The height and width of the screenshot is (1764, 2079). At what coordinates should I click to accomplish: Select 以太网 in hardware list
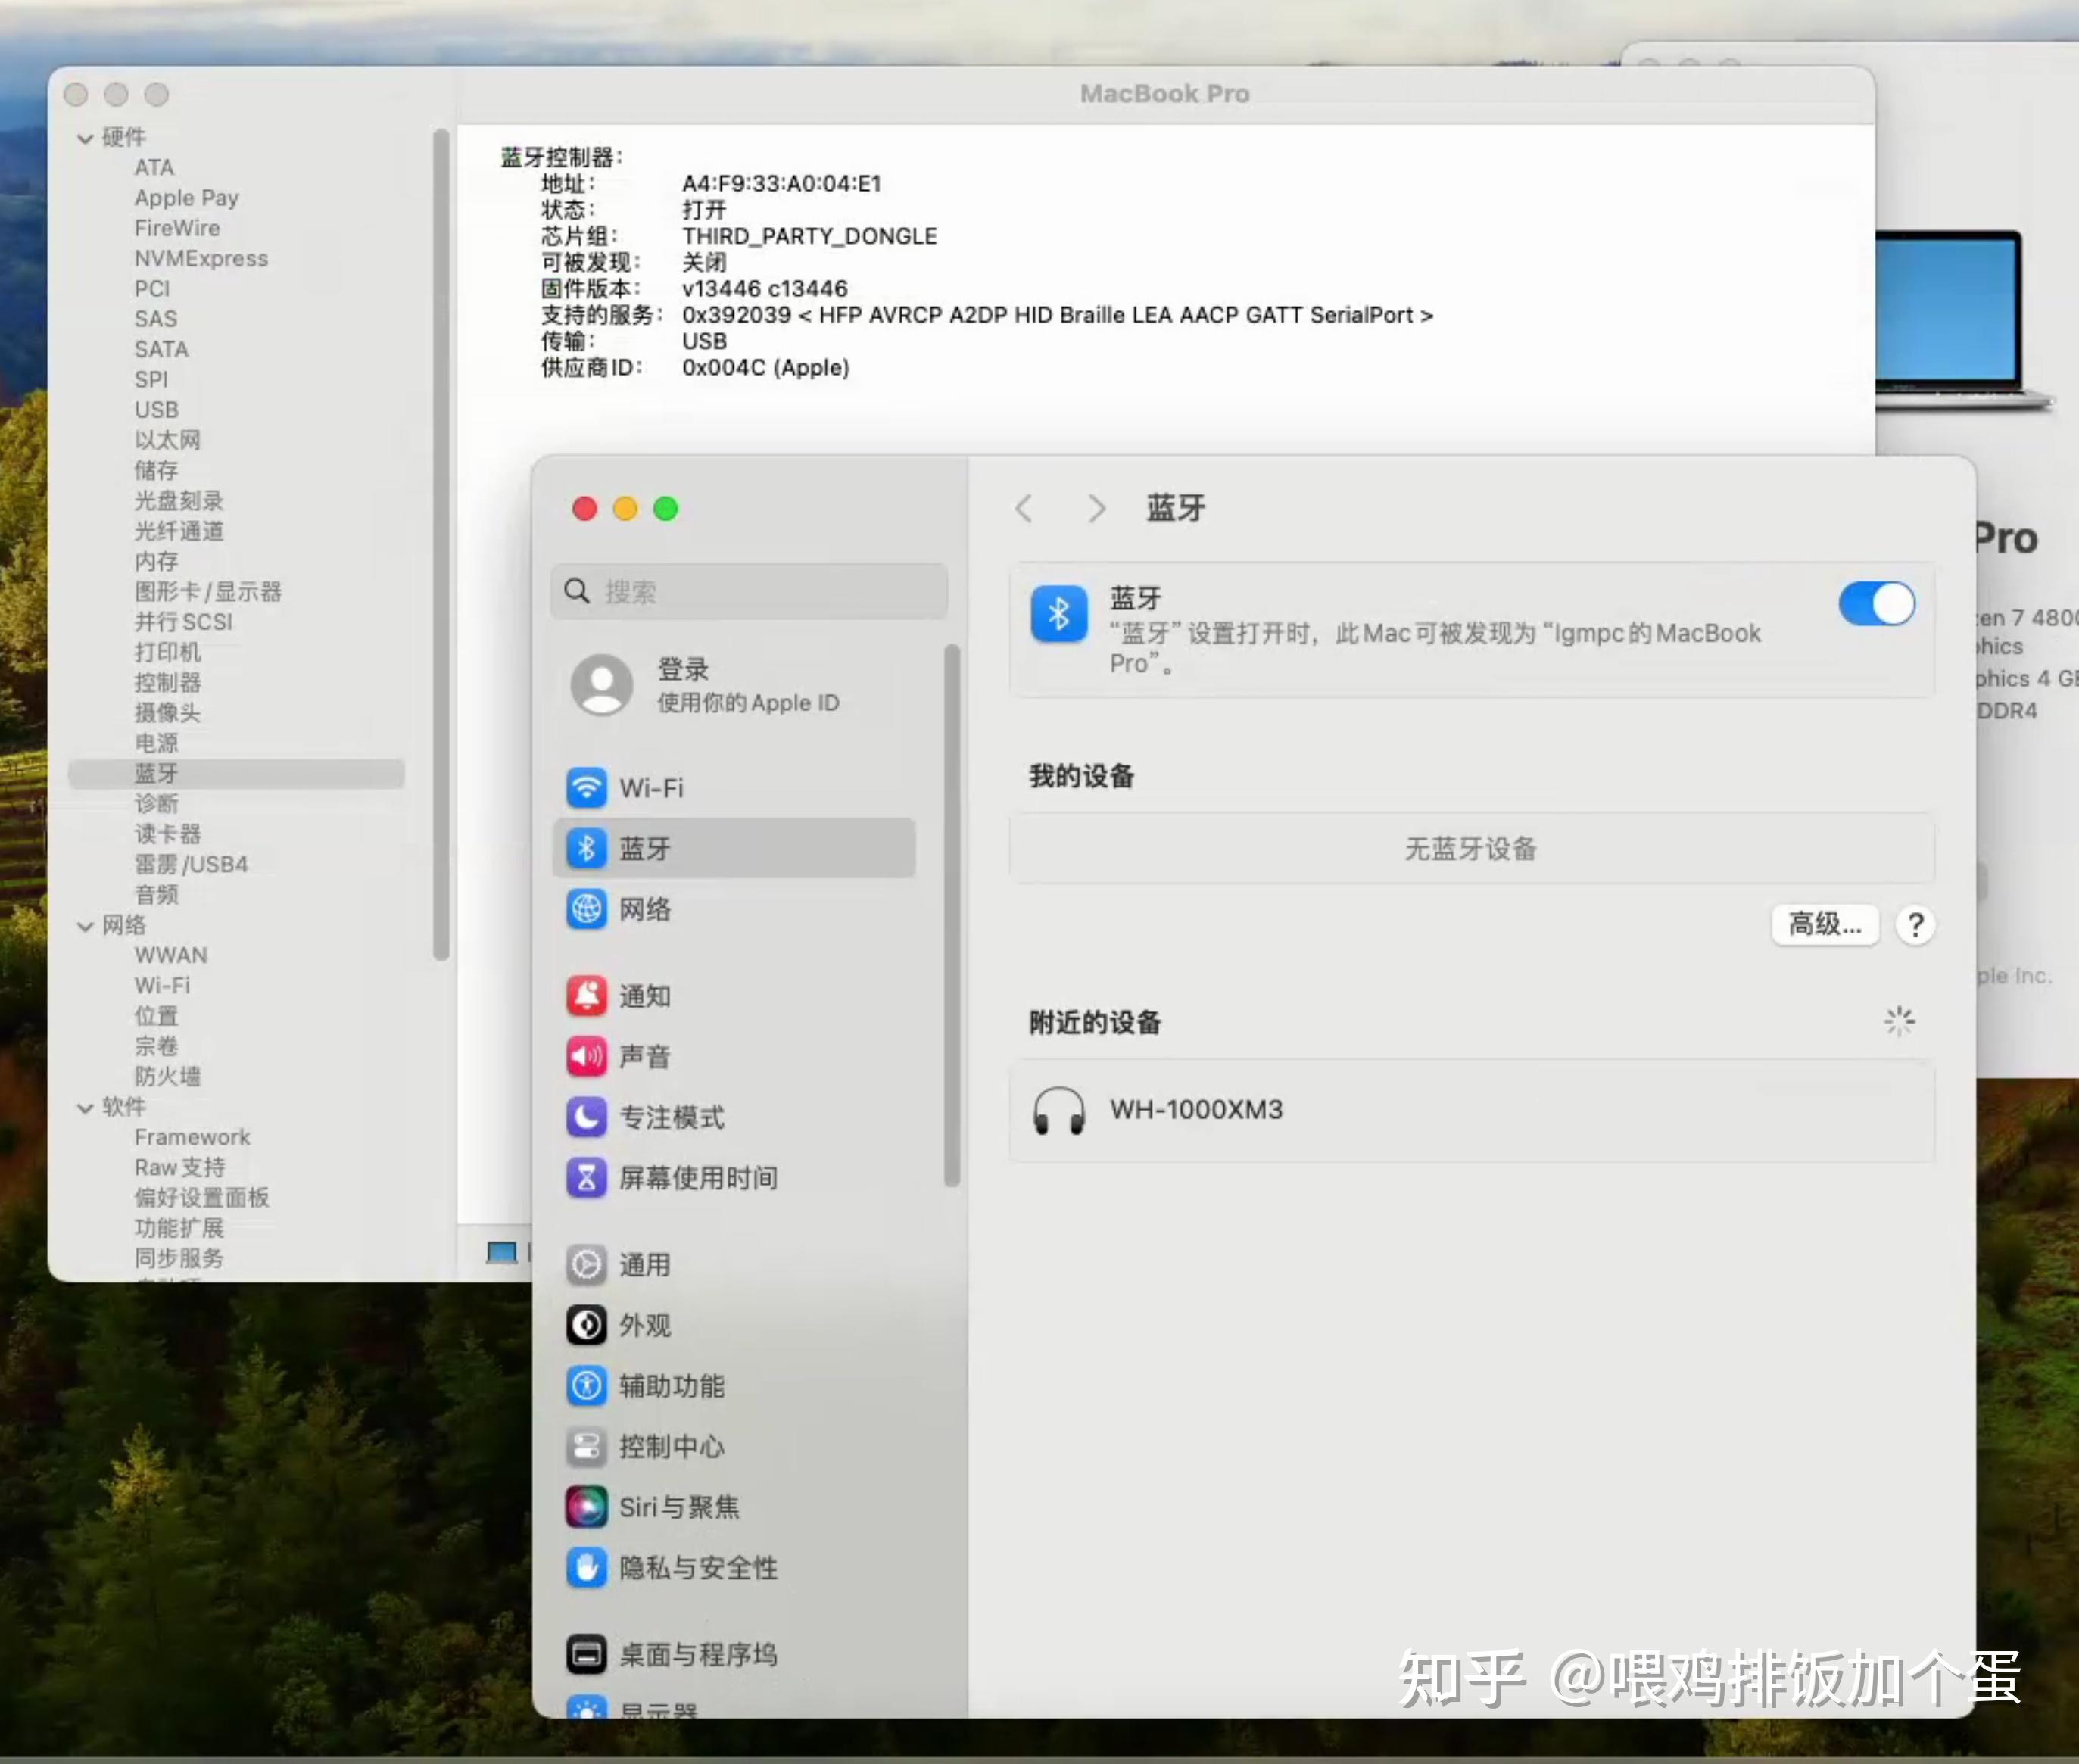167,440
